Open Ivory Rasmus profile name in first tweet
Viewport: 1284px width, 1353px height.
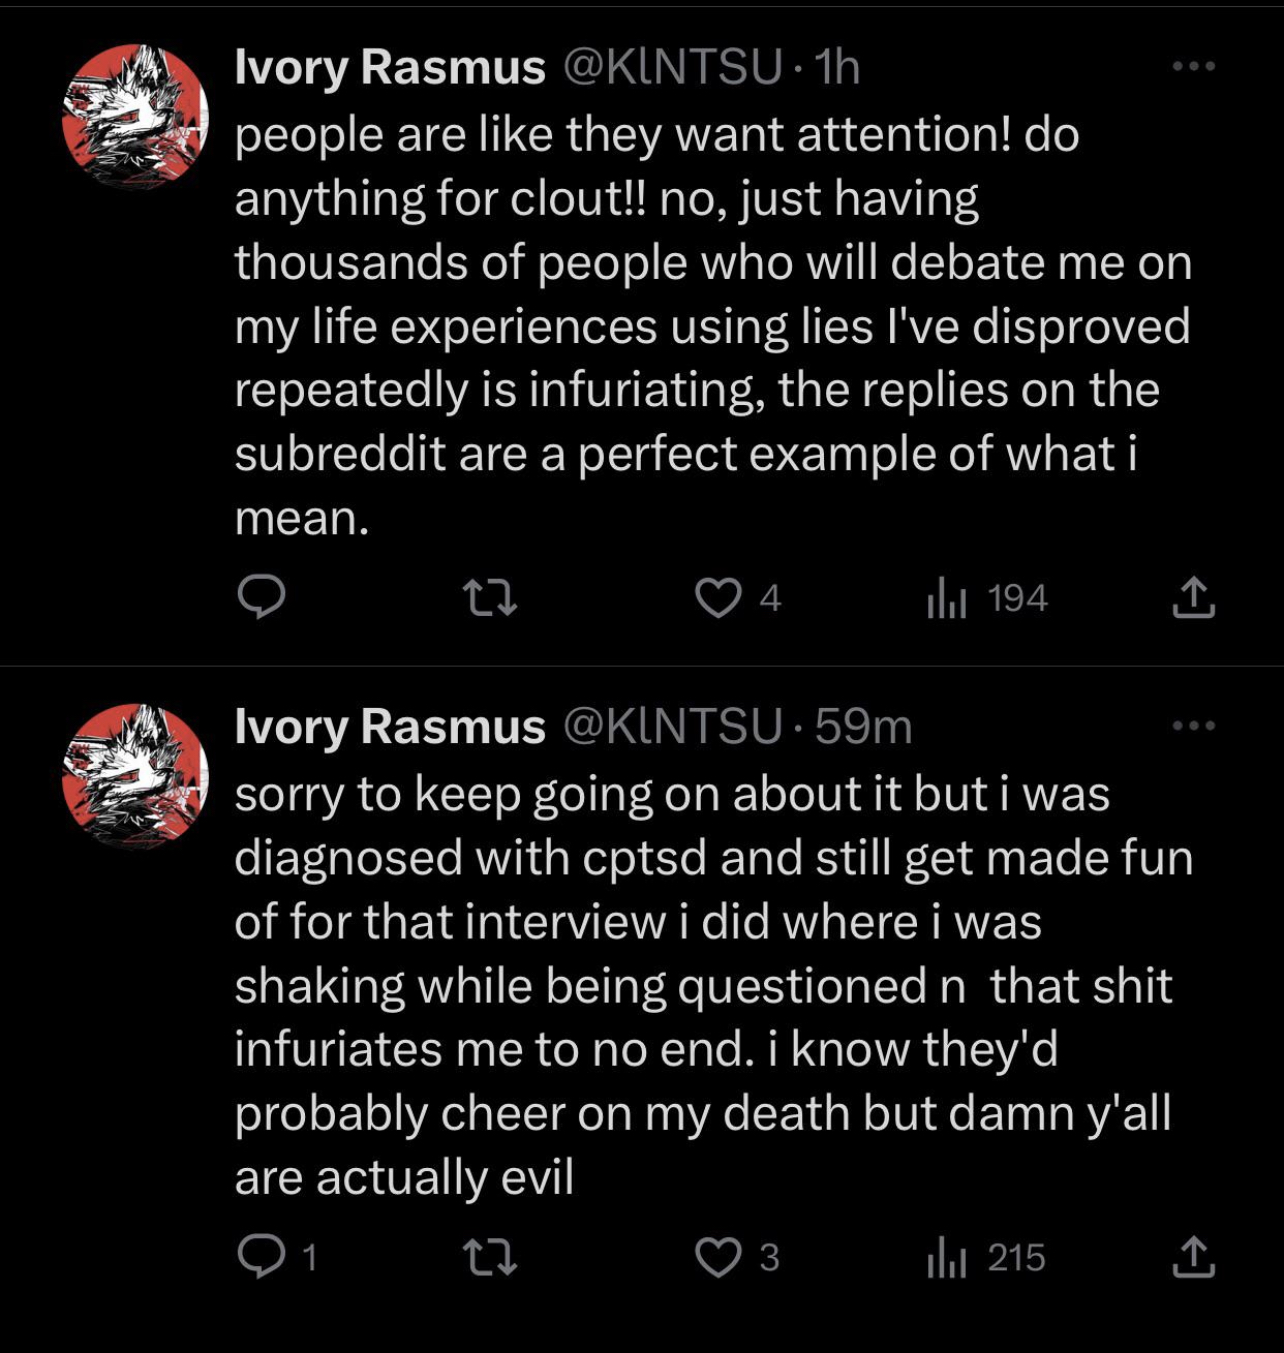[389, 67]
